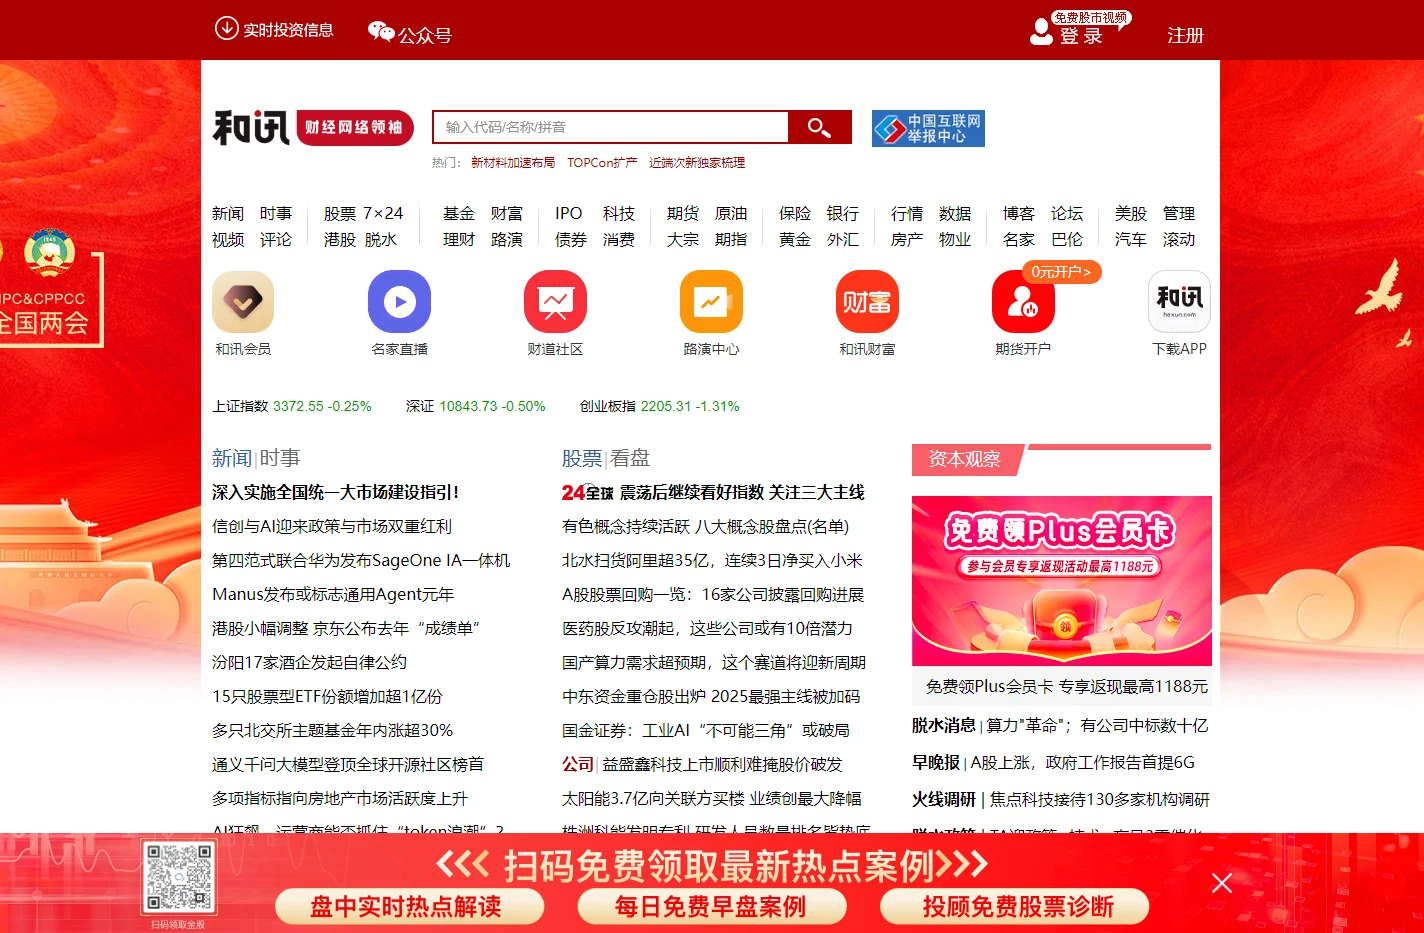The image size is (1424, 933).
Task: Click hot search TOPCon扩产
Action: (x=602, y=162)
